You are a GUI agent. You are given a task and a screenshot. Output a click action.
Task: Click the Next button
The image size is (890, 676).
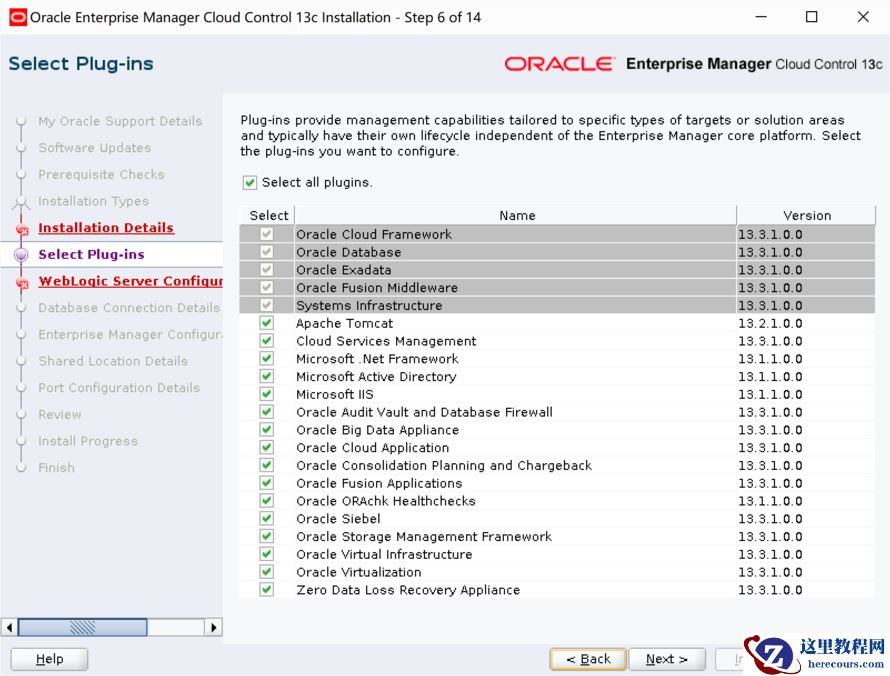pos(667,659)
